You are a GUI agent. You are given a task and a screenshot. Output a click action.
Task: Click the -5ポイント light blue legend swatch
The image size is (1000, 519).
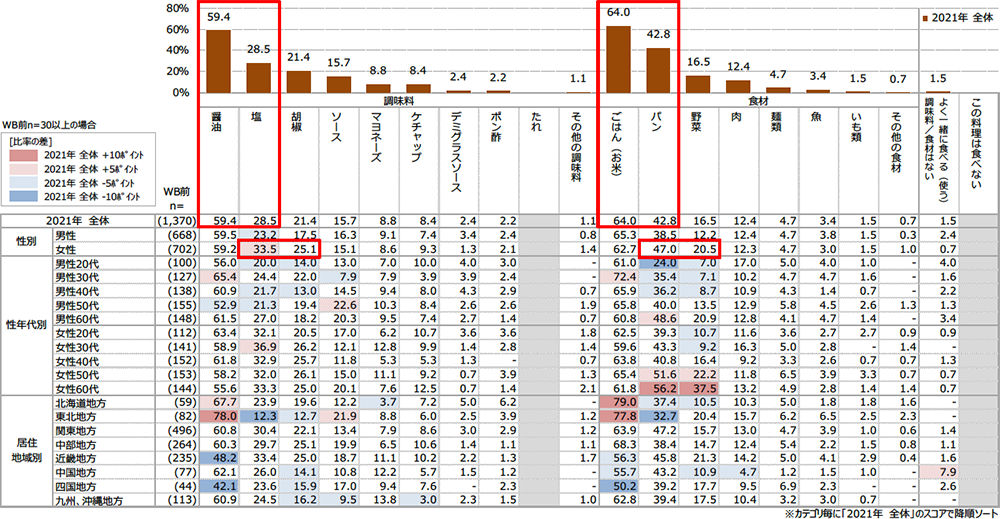(23, 182)
